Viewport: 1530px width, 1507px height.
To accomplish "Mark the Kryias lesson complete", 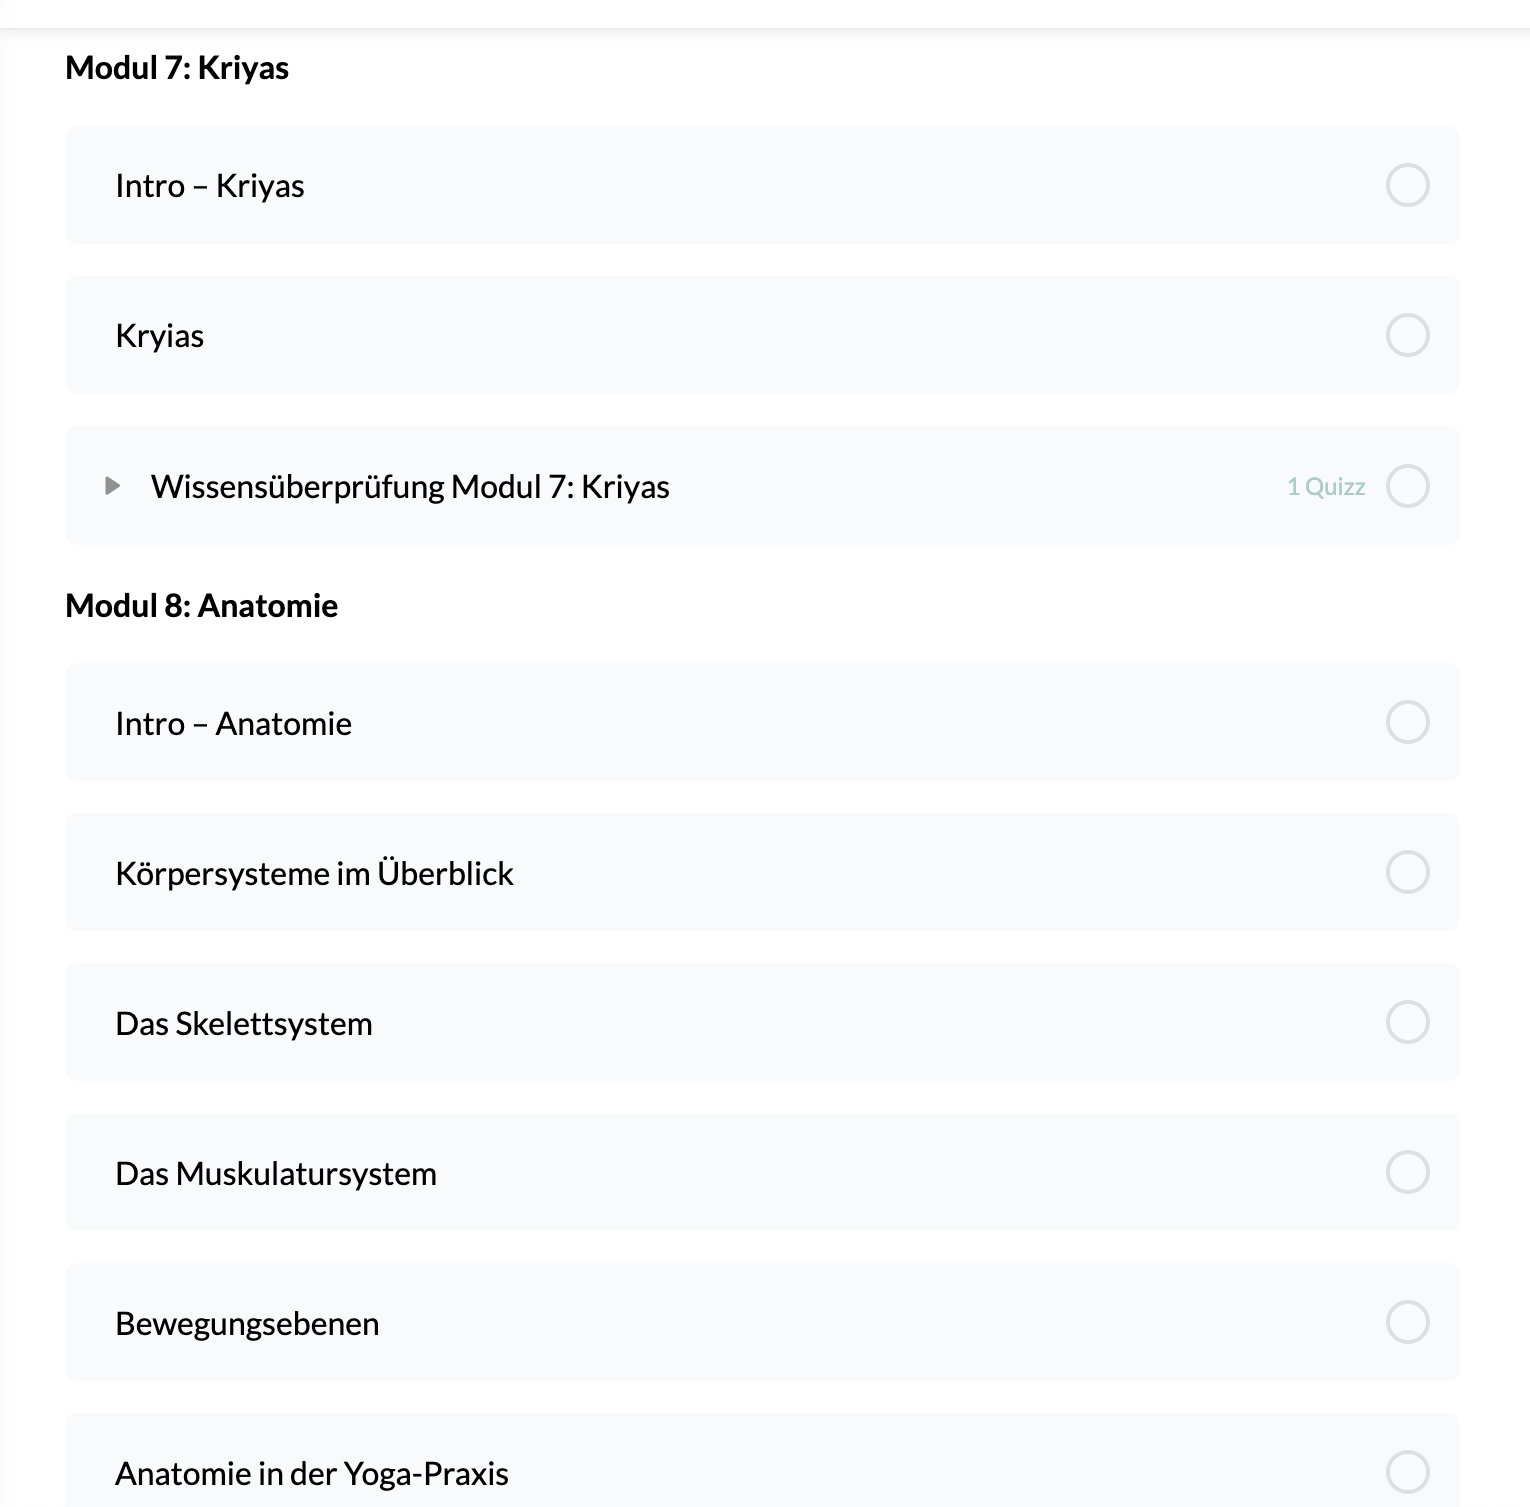I will coord(1407,335).
